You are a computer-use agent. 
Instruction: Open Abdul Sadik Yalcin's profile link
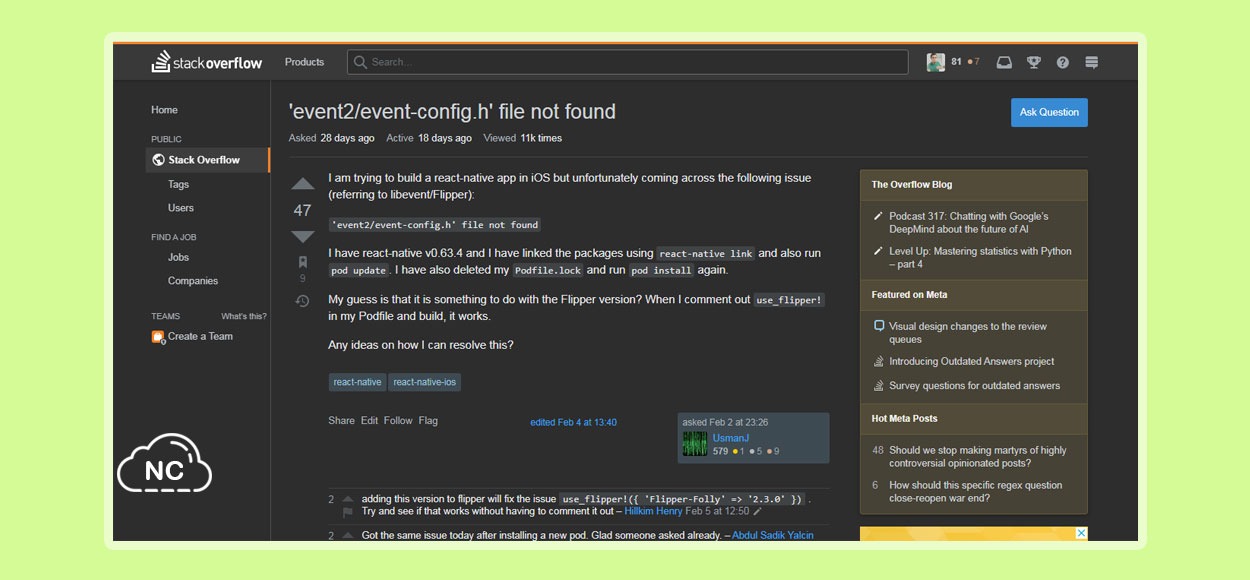tap(773, 536)
